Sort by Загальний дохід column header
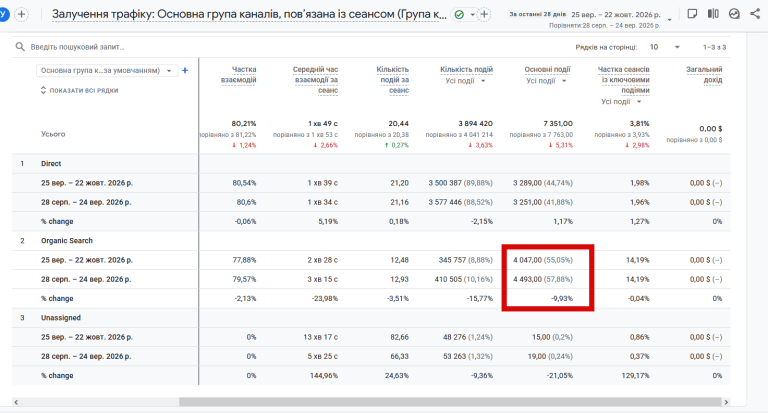The width and height of the screenshot is (768, 413). tap(704, 74)
